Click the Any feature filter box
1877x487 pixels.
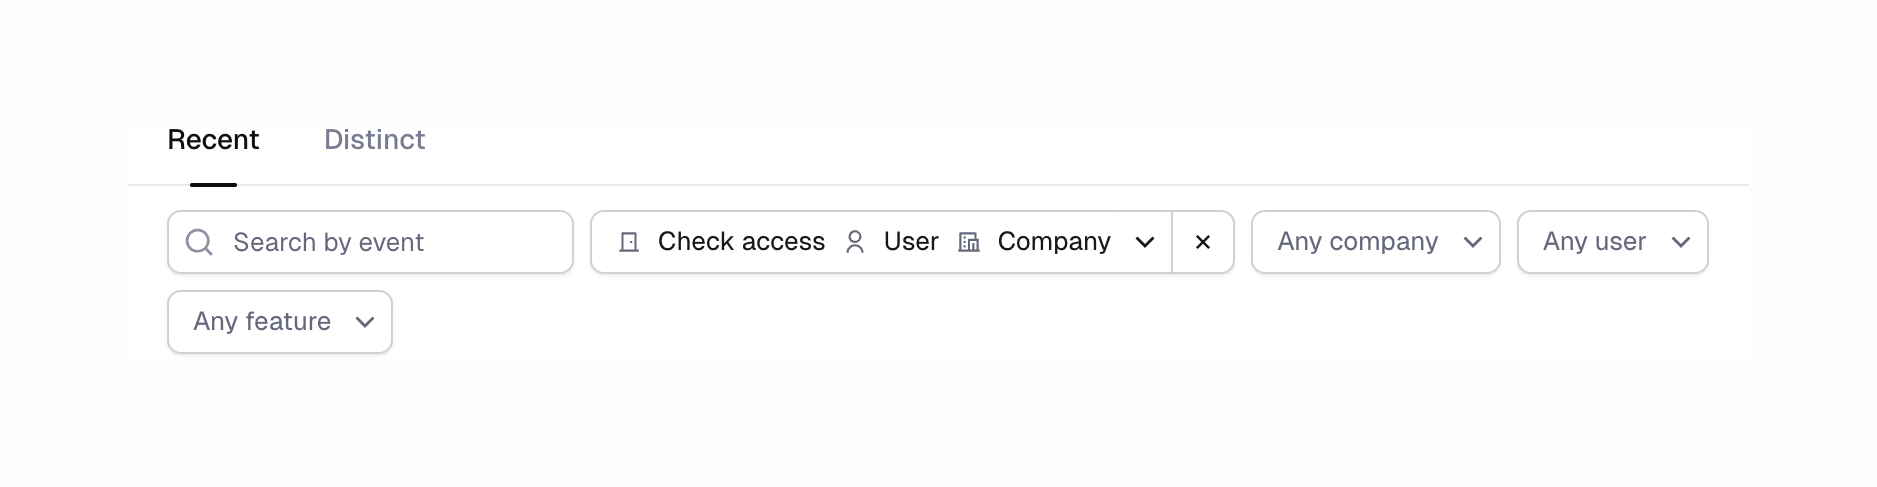pos(279,322)
